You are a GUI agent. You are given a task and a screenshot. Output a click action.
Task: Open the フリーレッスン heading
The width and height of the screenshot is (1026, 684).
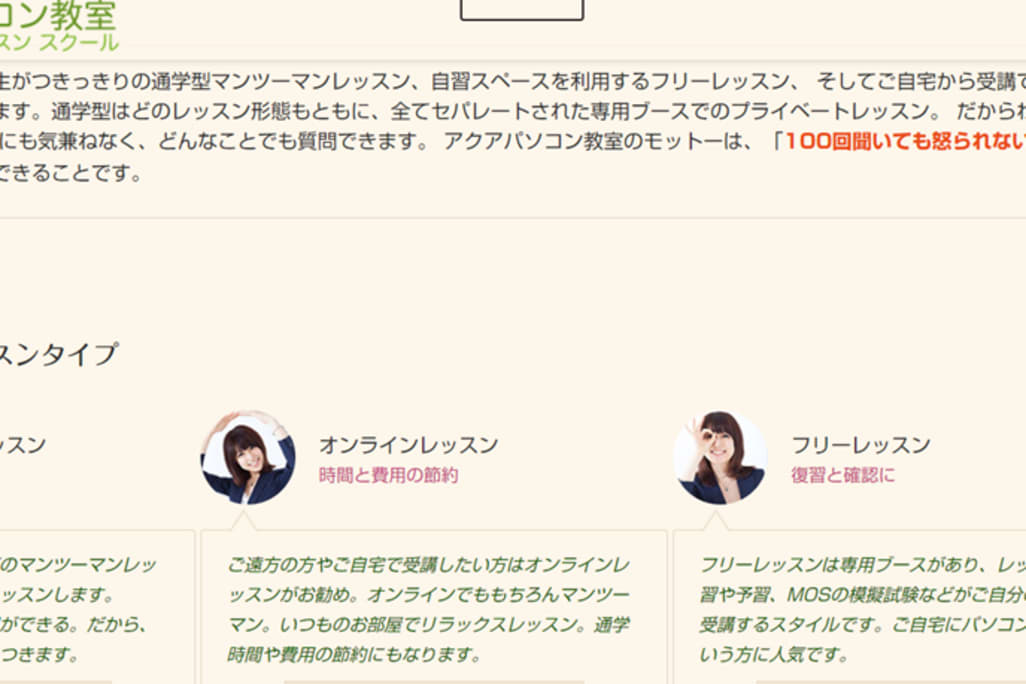point(860,445)
